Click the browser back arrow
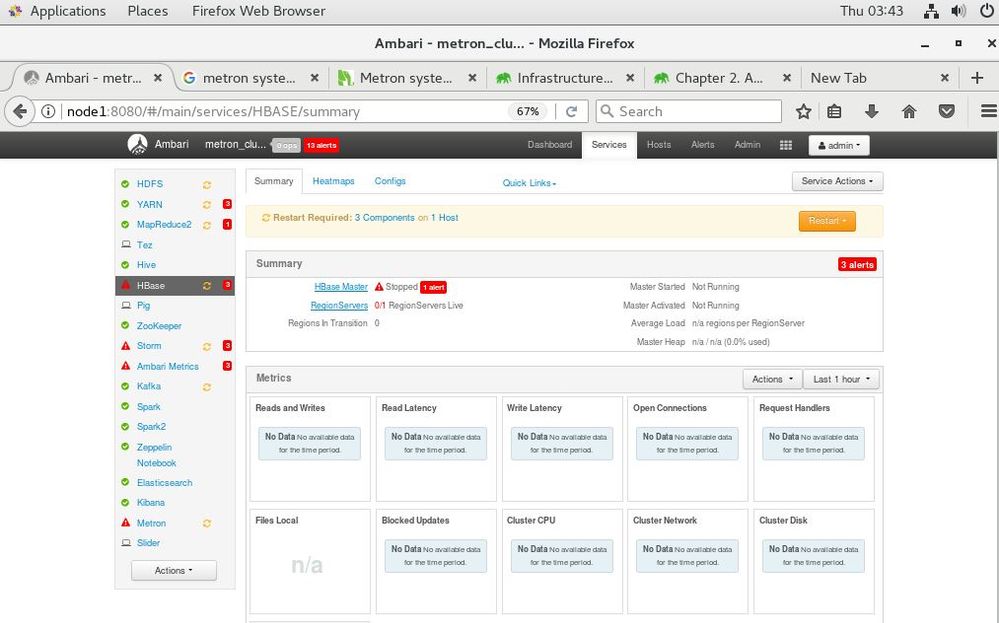The width and height of the screenshot is (999, 623). (20, 111)
